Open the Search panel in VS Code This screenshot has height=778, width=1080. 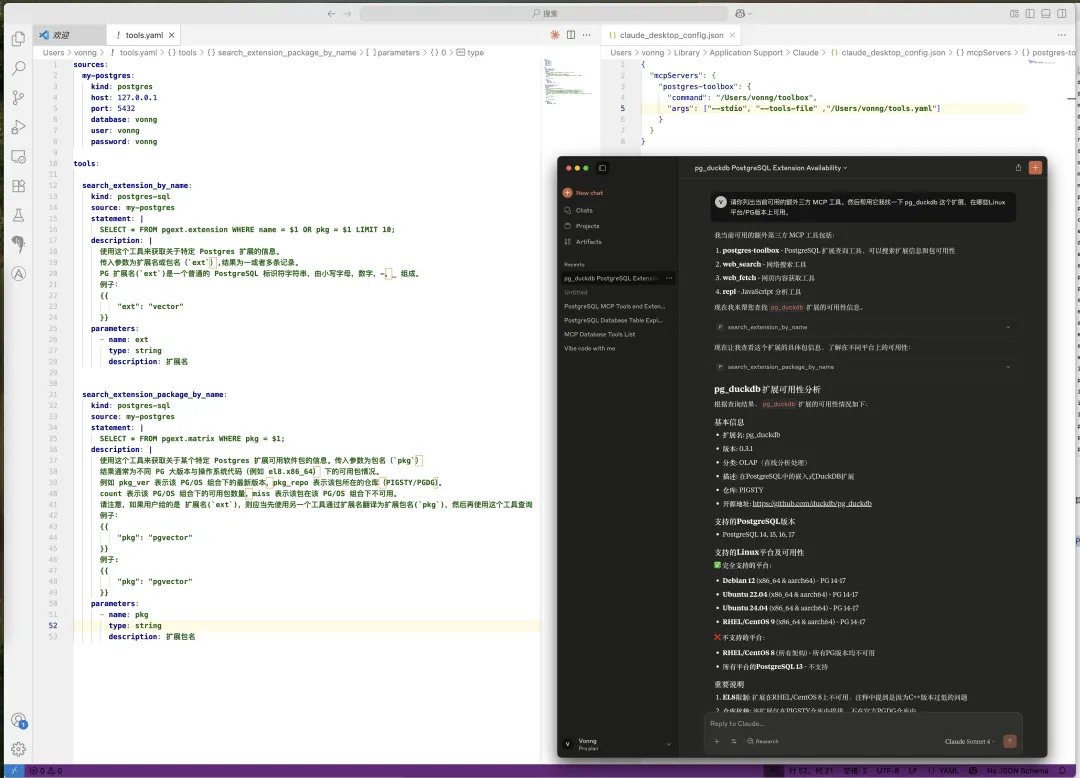click(x=18, y=69)
